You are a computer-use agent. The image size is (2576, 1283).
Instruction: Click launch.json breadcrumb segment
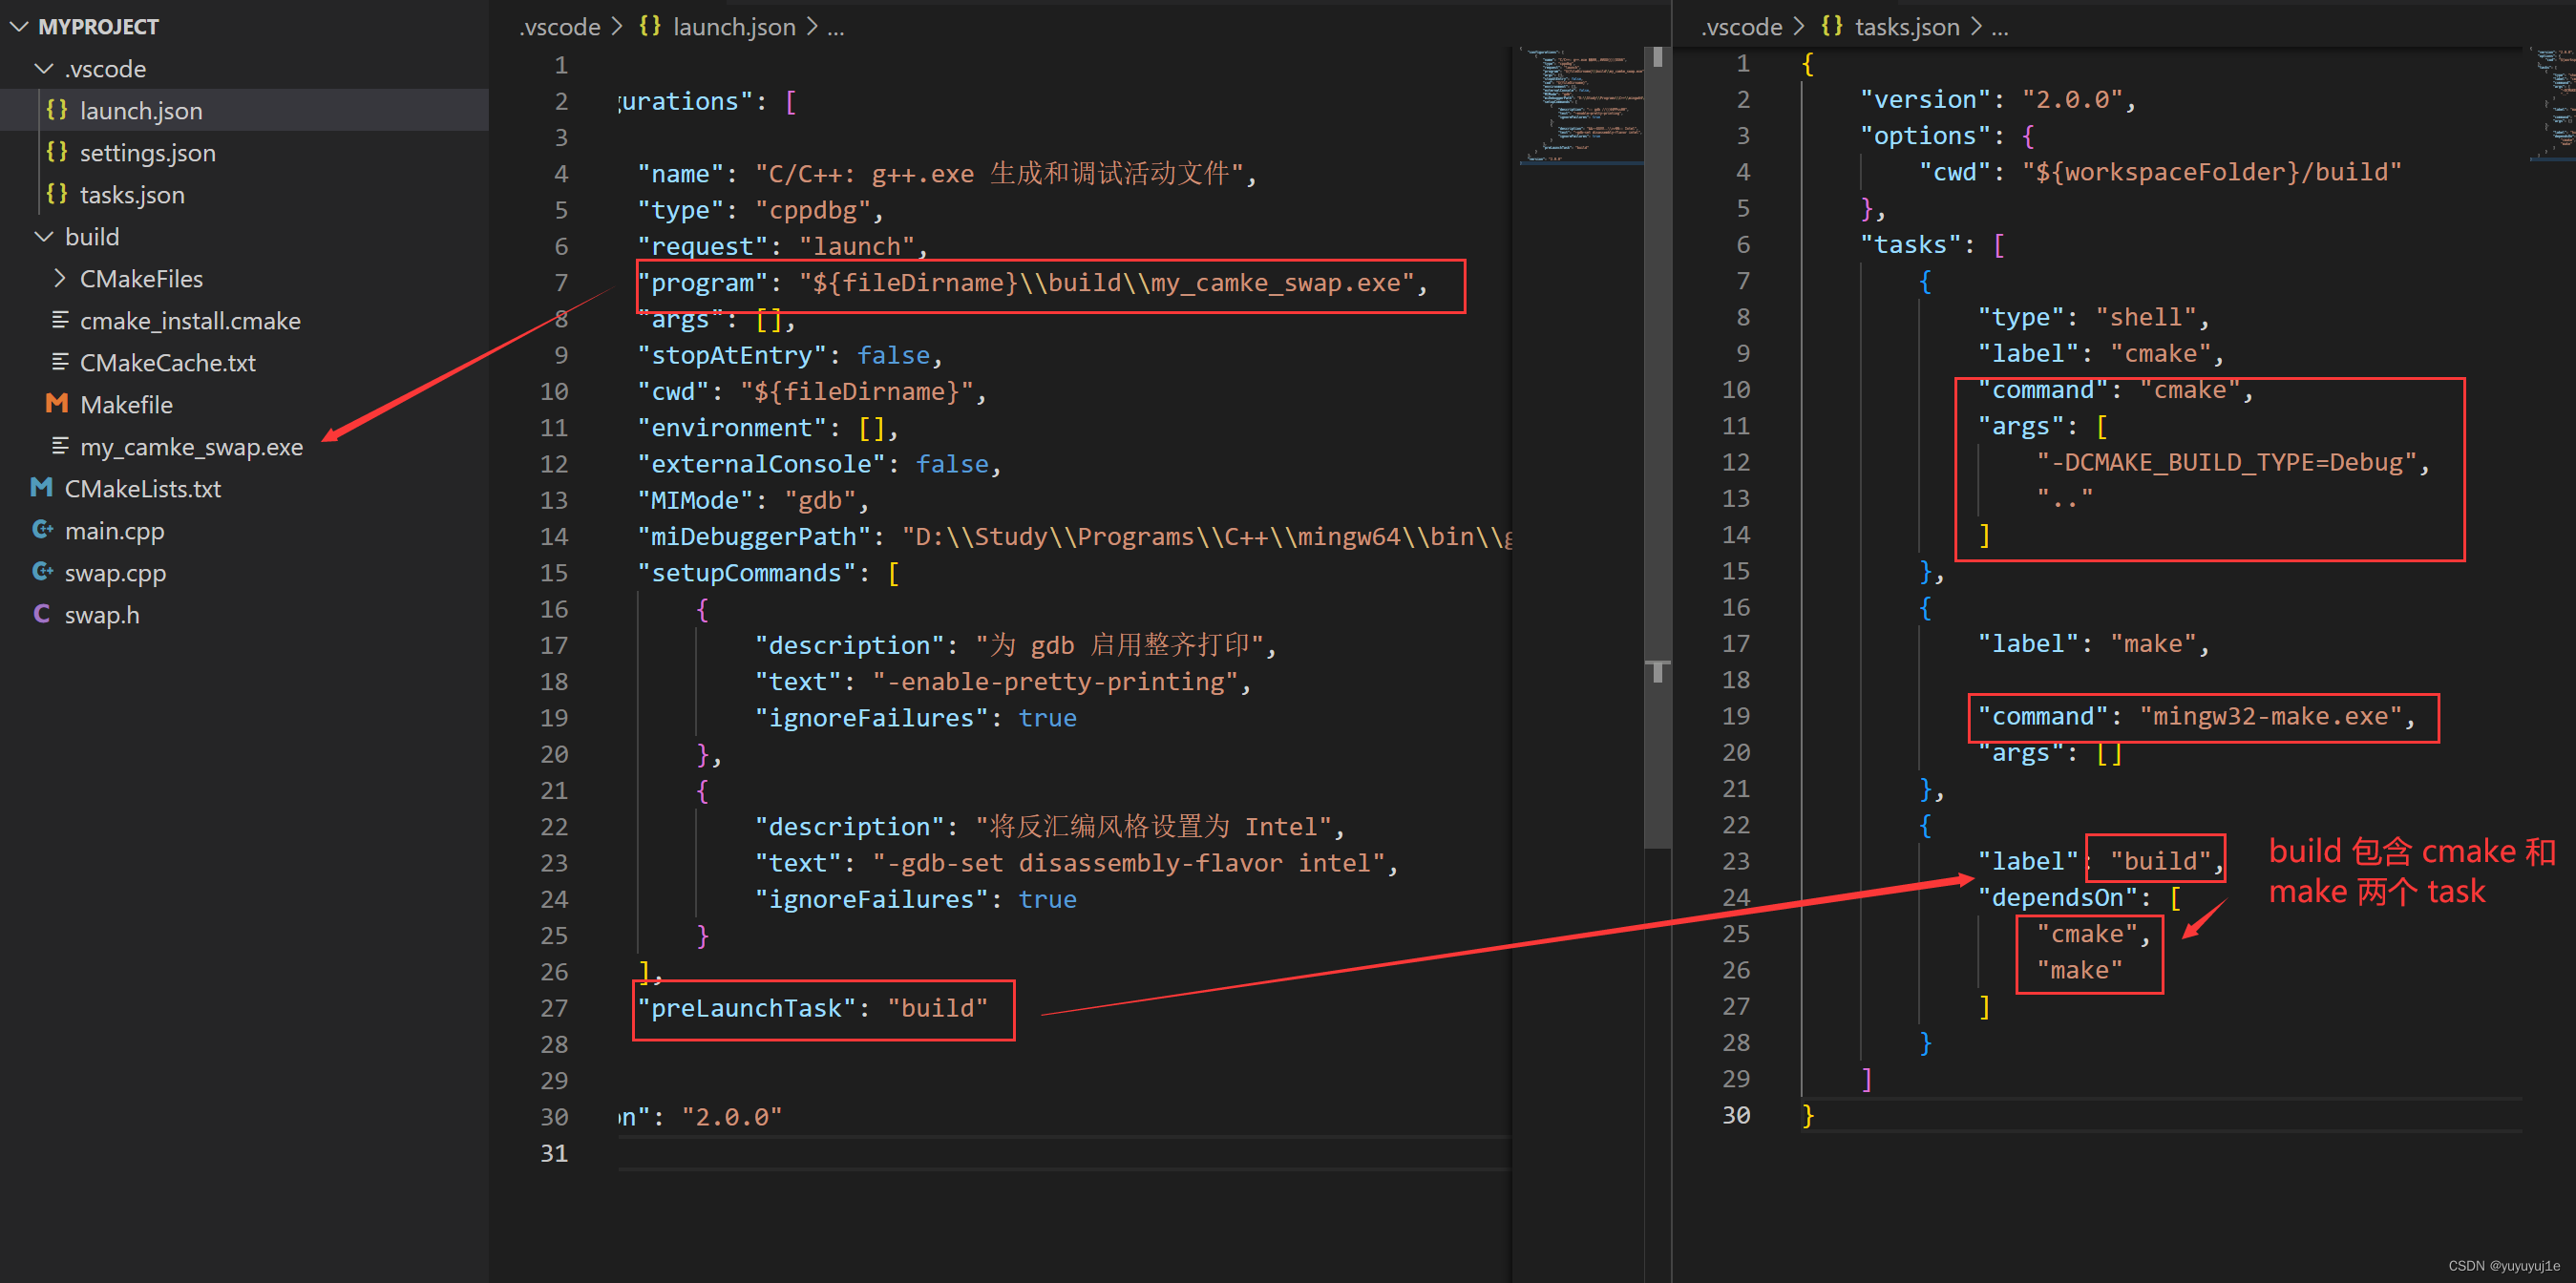click(734, 27)
